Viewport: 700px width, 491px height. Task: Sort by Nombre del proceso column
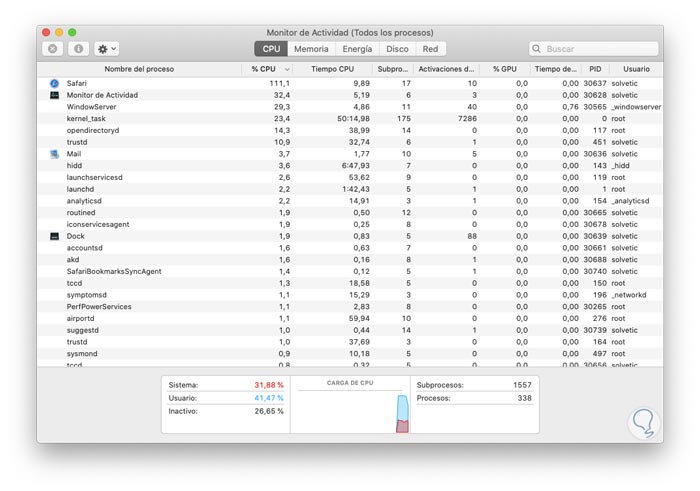click(139, 69)
